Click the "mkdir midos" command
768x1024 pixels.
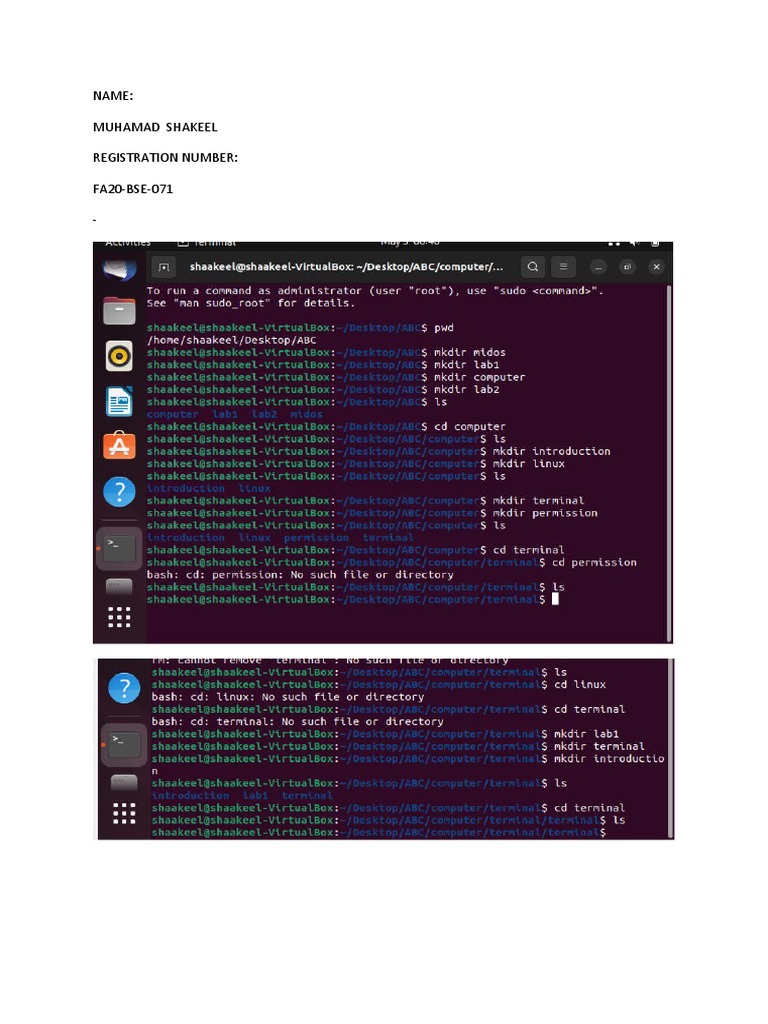pyautogui.click(x=470, y=353)
